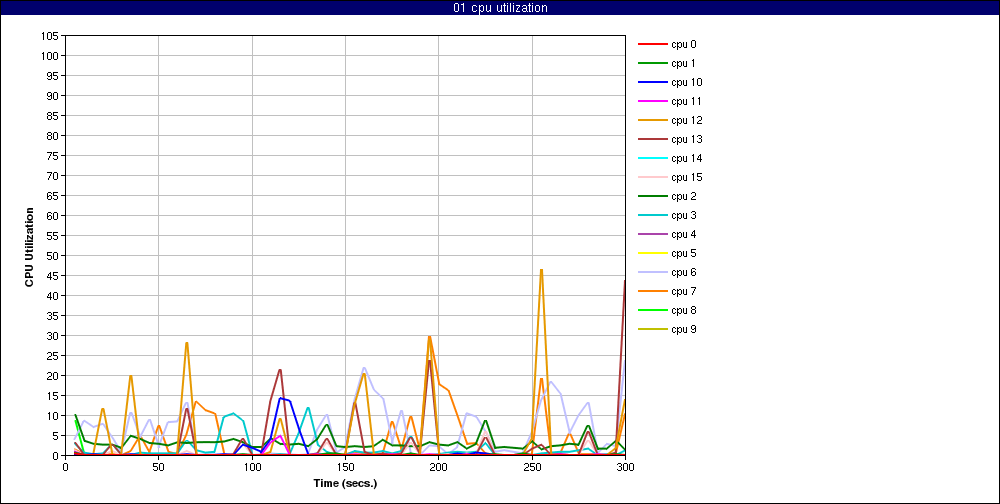Click the orange spike peaking near 46
Screen dimensions: 1000x504
pyautogui.click(x=541, y=271)
